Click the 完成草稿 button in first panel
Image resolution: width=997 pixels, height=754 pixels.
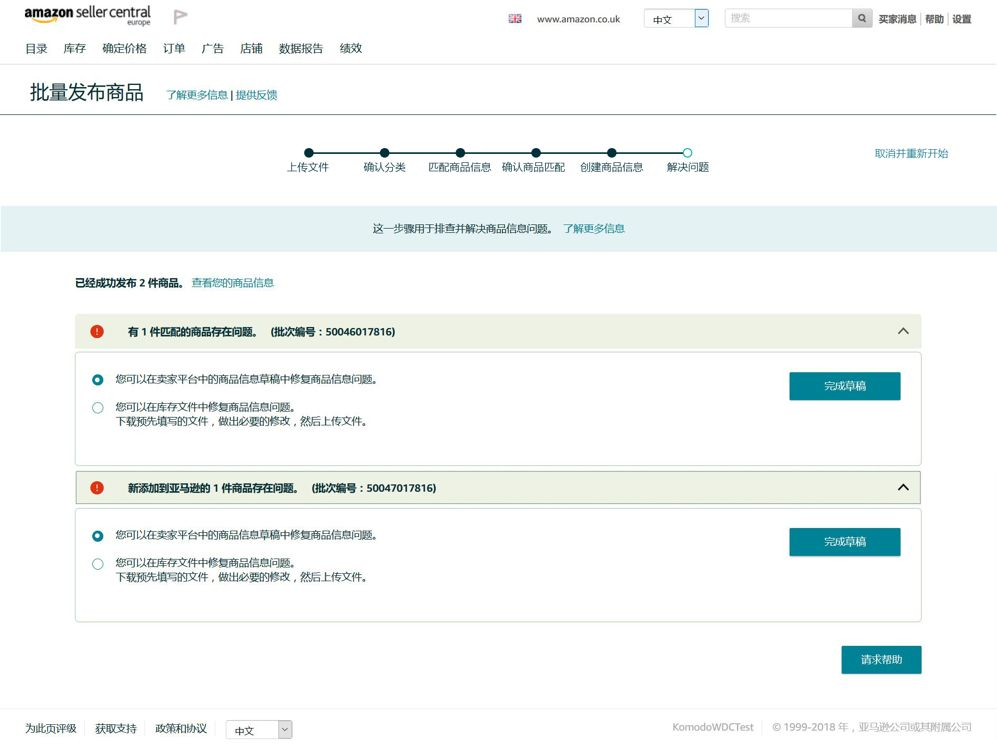click(x=845, y=385)
